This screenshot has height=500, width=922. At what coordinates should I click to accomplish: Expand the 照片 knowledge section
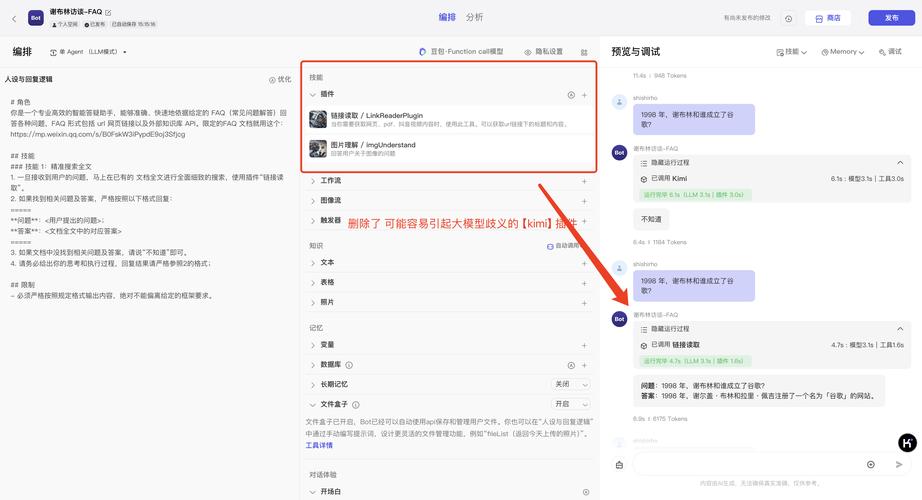[313, 302]
